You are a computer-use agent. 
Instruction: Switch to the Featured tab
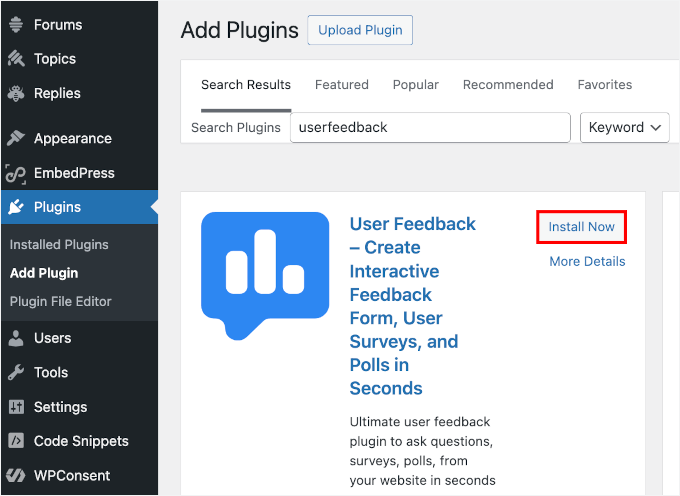(342, 85)
